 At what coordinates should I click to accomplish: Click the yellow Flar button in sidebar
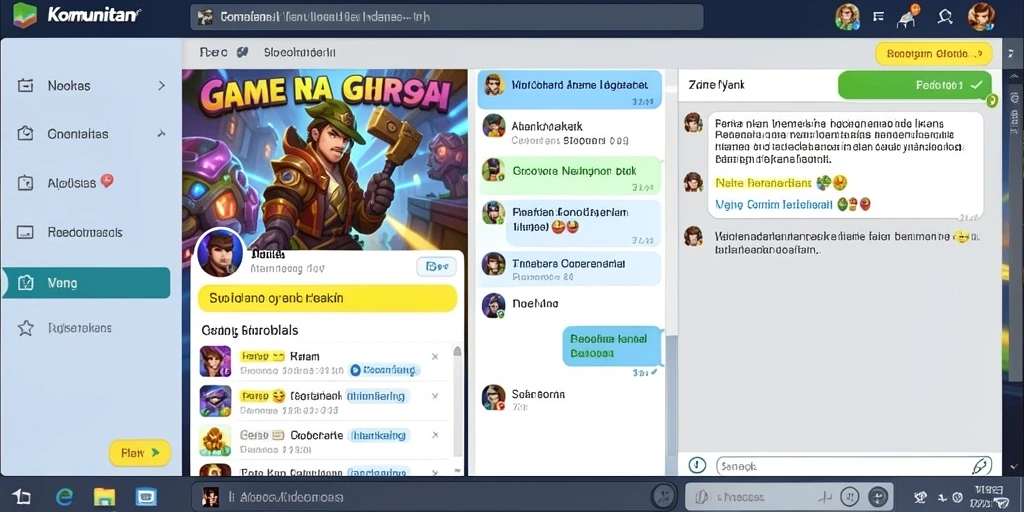click(x=140, y=453)
